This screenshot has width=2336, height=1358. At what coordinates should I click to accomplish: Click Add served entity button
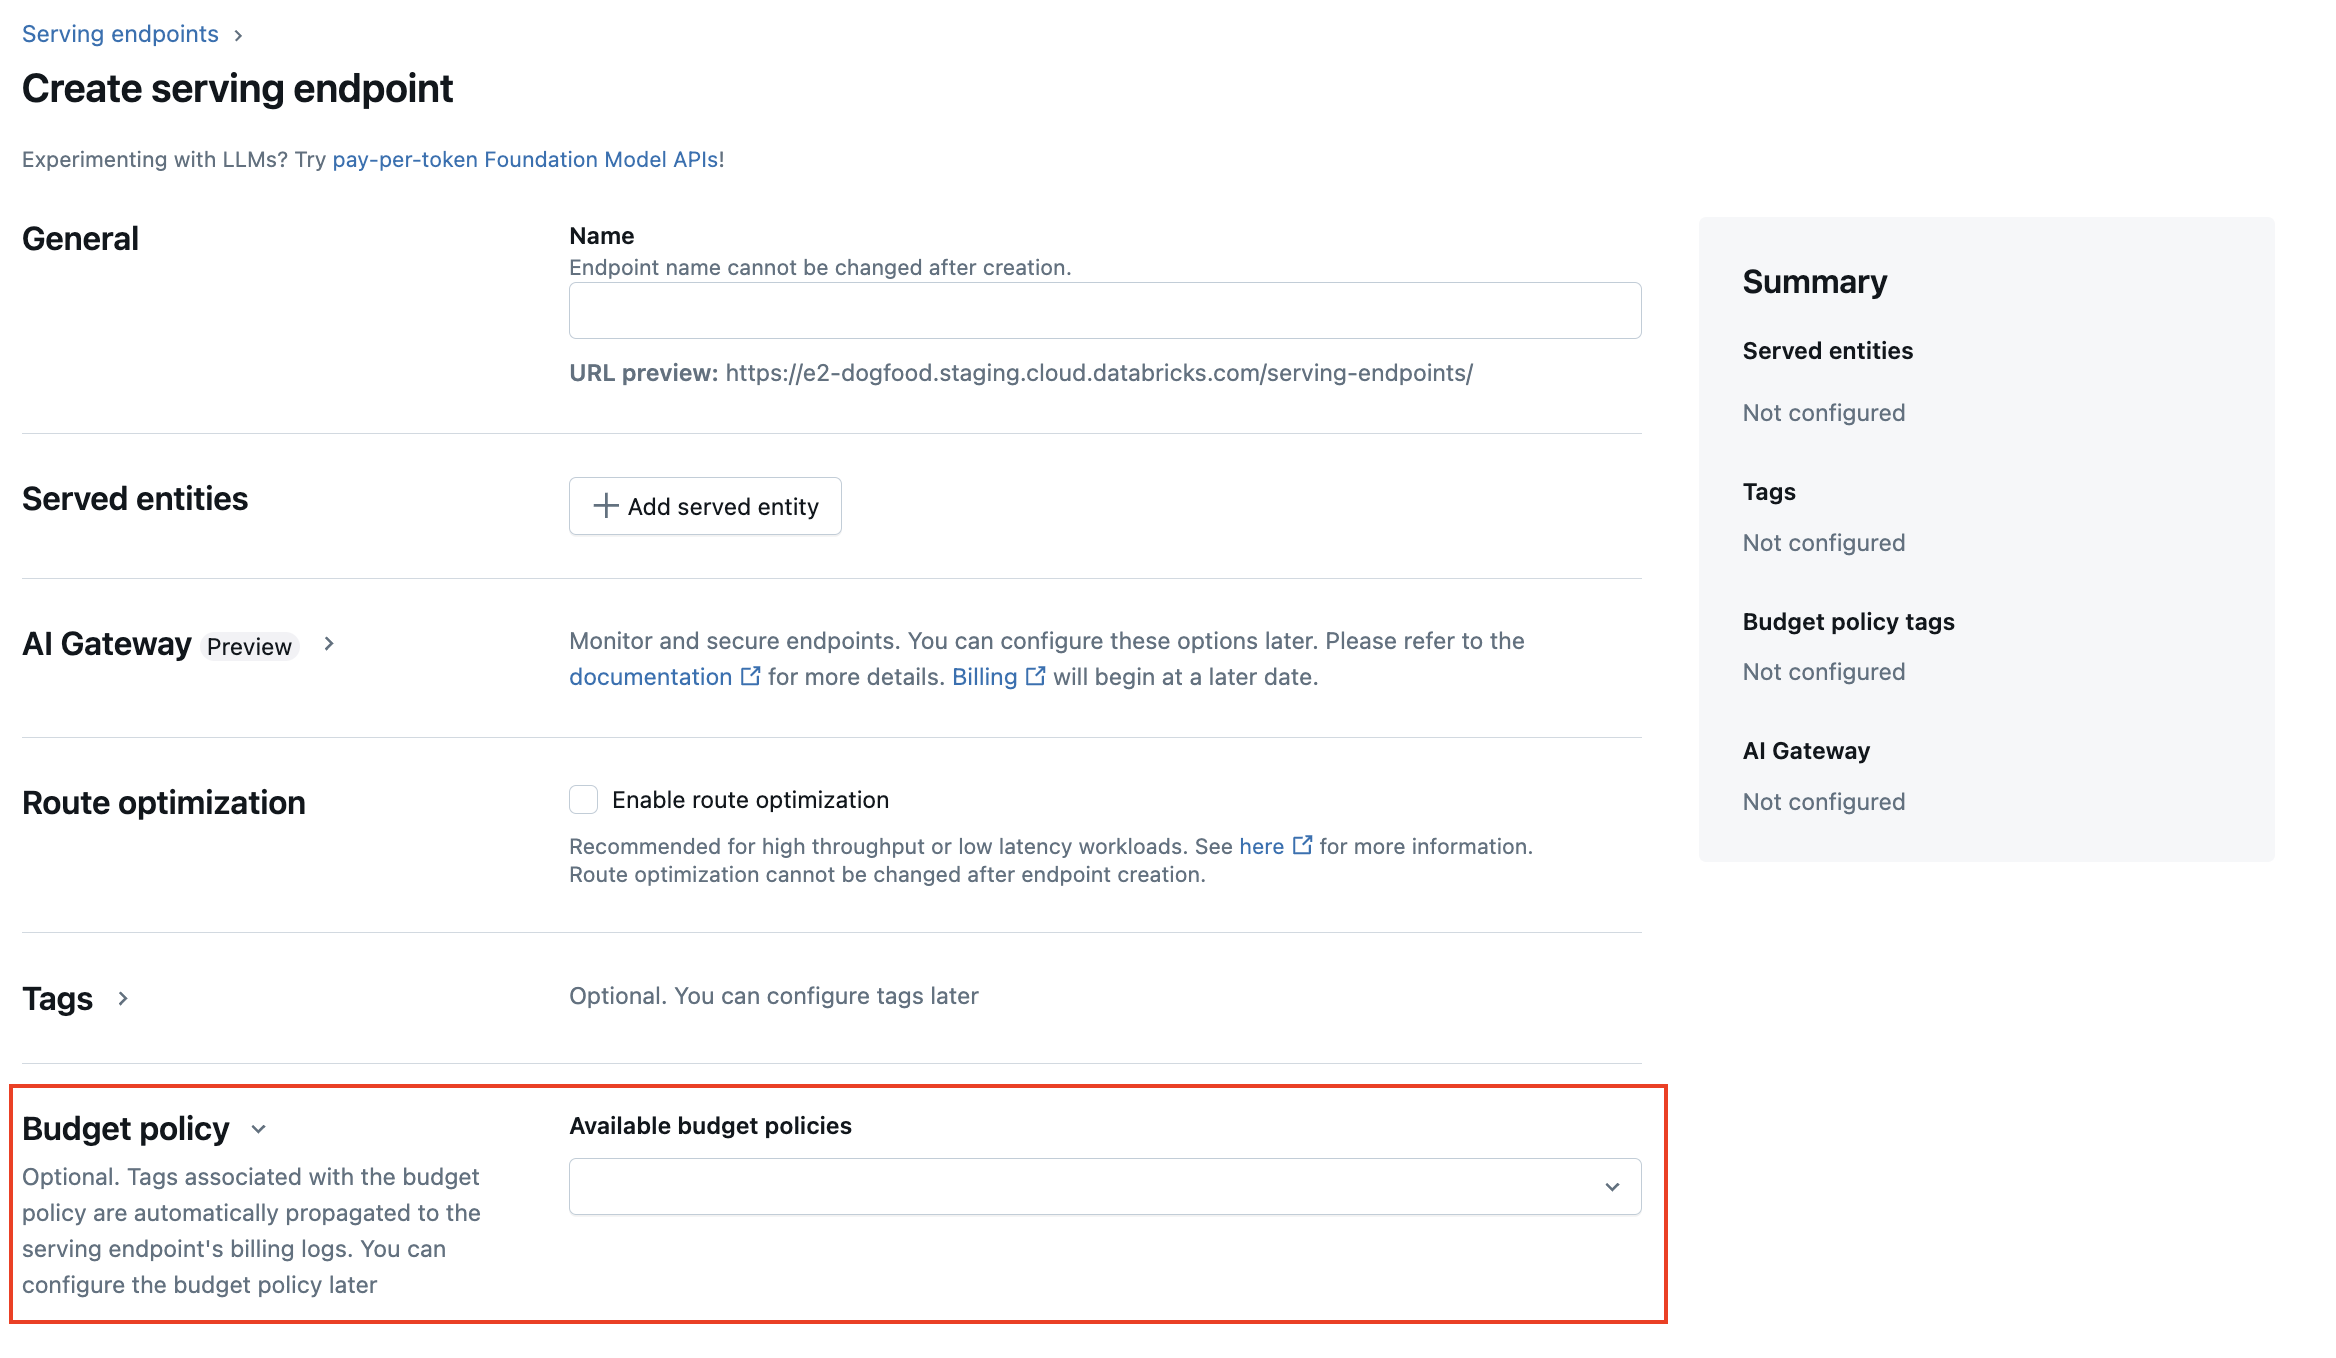(x=705, y=504)
